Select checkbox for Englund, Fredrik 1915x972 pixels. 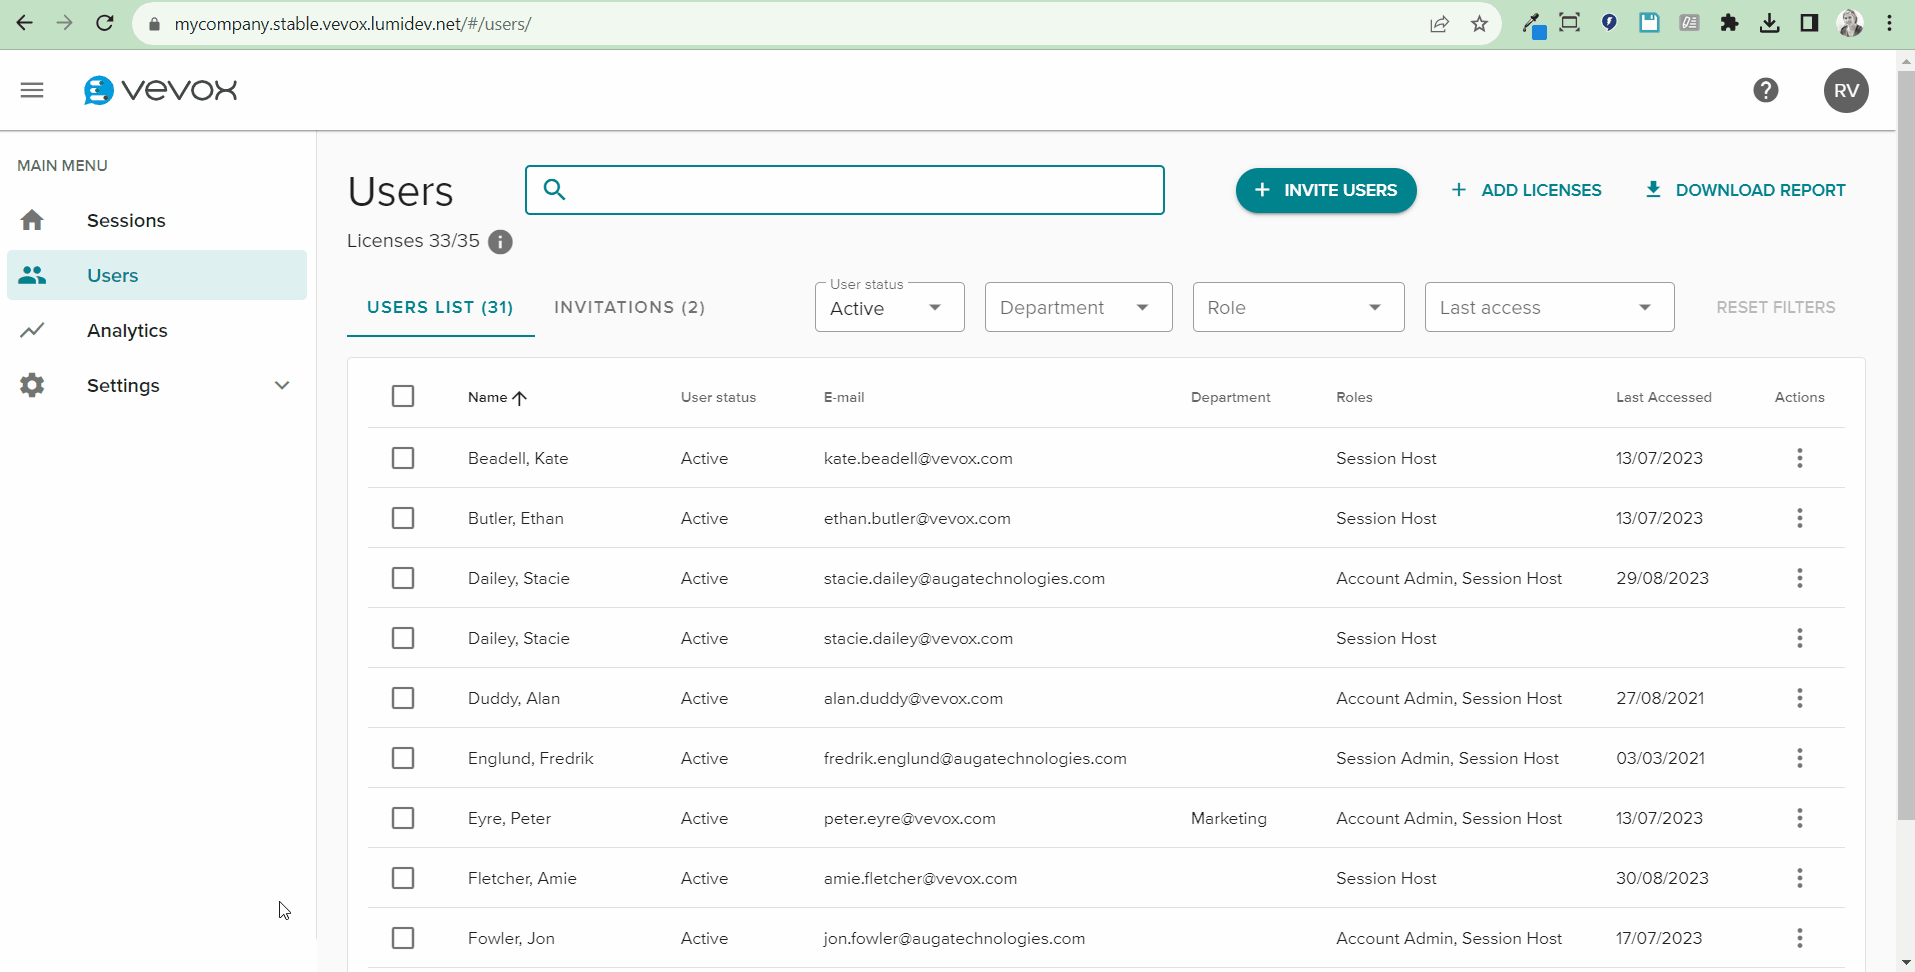403,758
